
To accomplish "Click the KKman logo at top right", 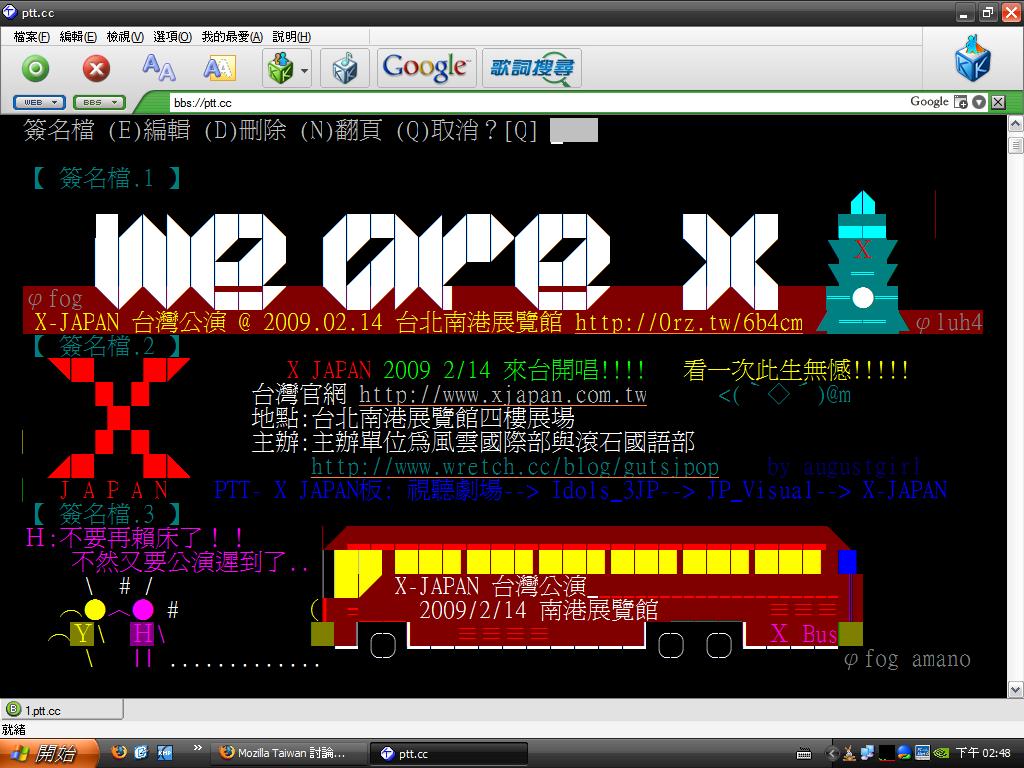I will click(x=972, y=59).
